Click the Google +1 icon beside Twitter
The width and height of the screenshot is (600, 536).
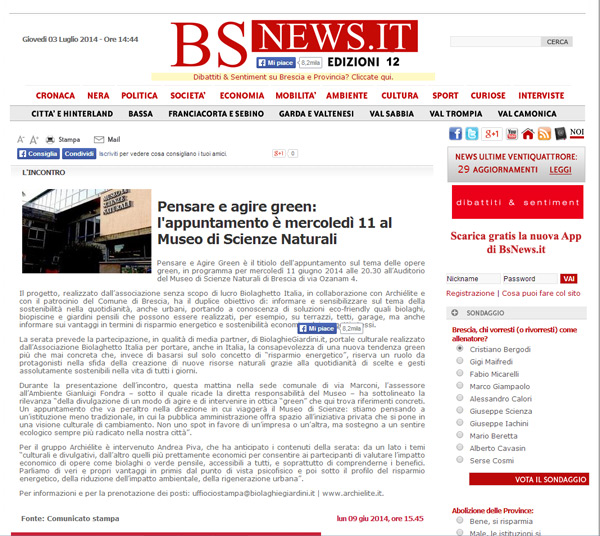click(x=491, y=134)
